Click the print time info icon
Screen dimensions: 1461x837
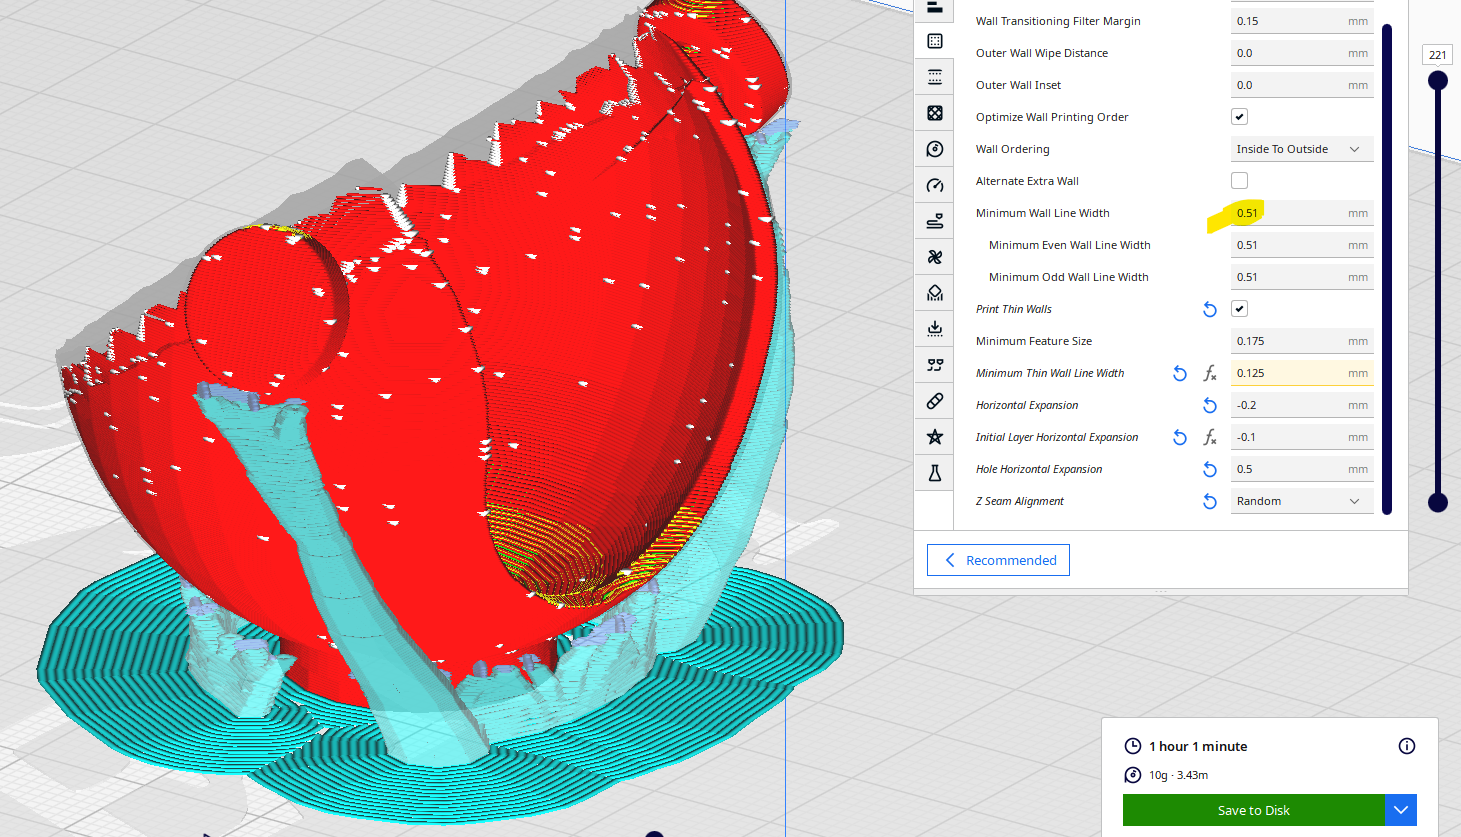(x=1406, y=746)
